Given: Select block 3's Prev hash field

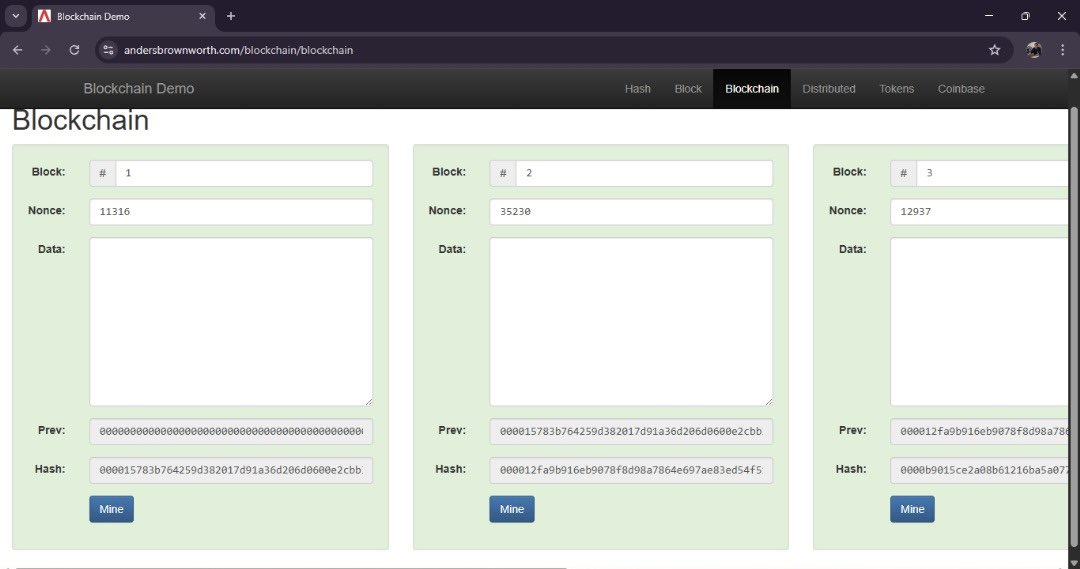Looking at the screenshot, I should click(979, 432).
